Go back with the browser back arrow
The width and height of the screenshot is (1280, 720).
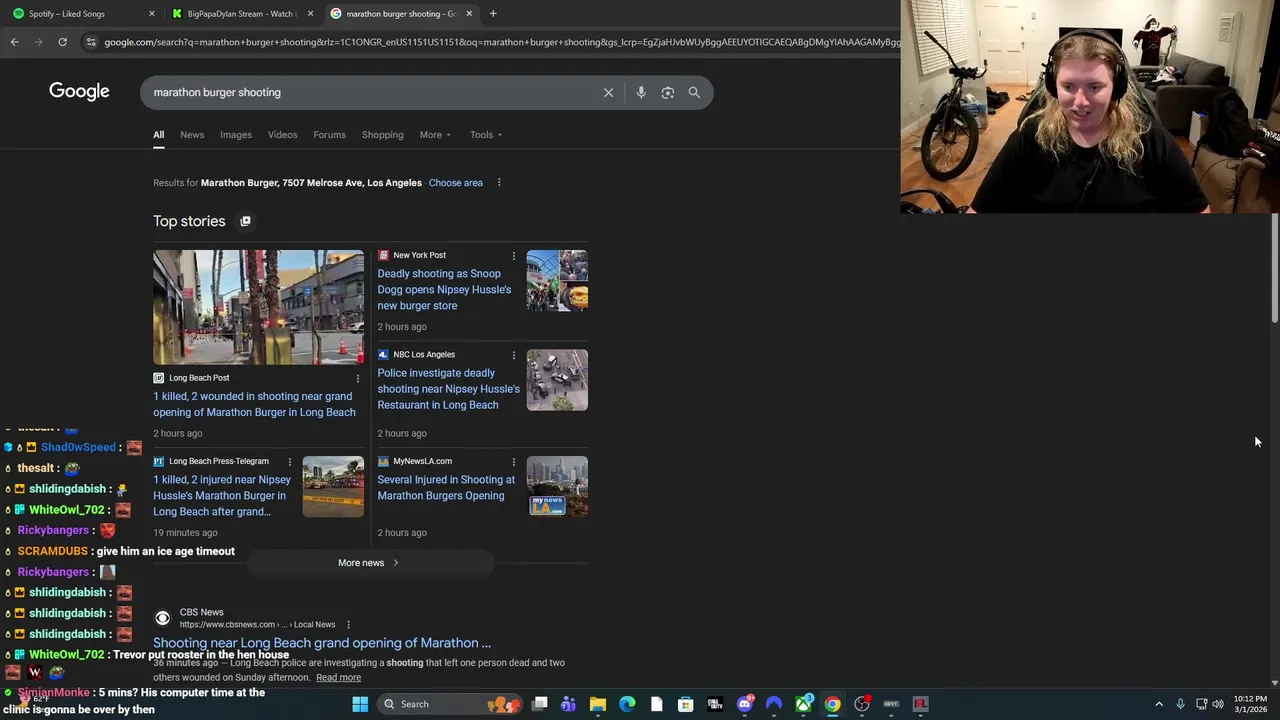click(x=14, y=42)
